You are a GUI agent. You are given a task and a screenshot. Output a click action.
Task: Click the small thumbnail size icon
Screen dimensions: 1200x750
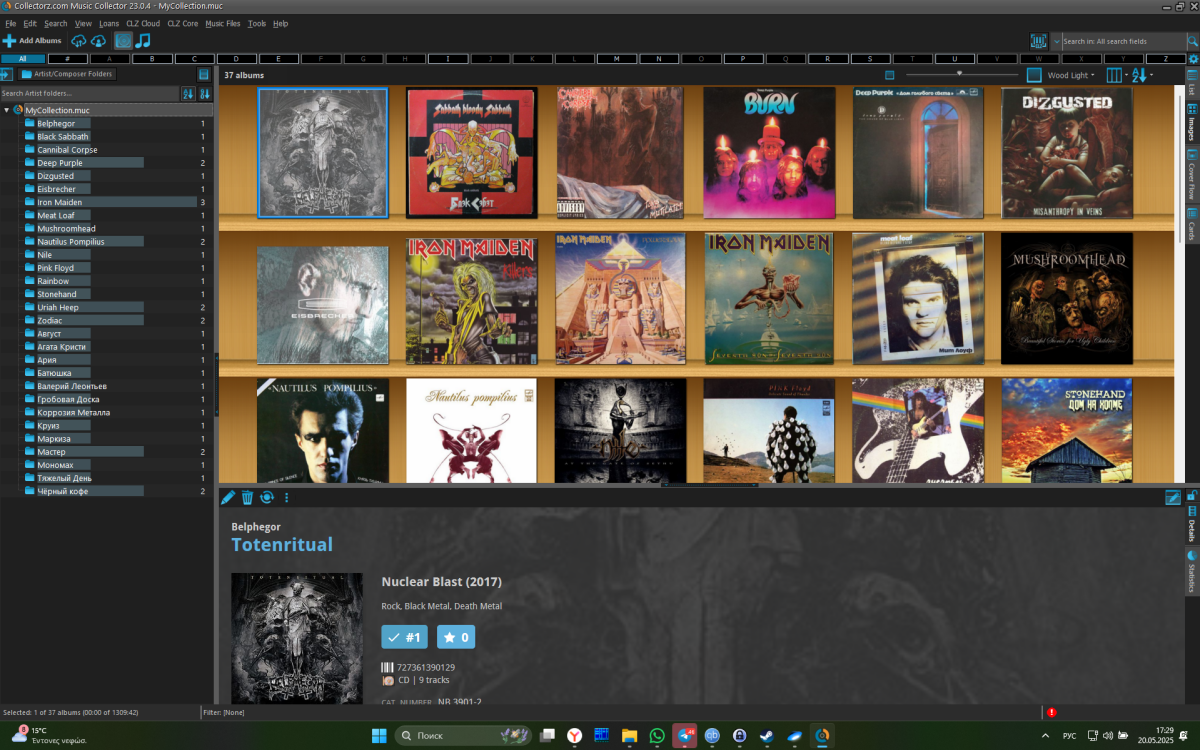[x=890, y=75]
